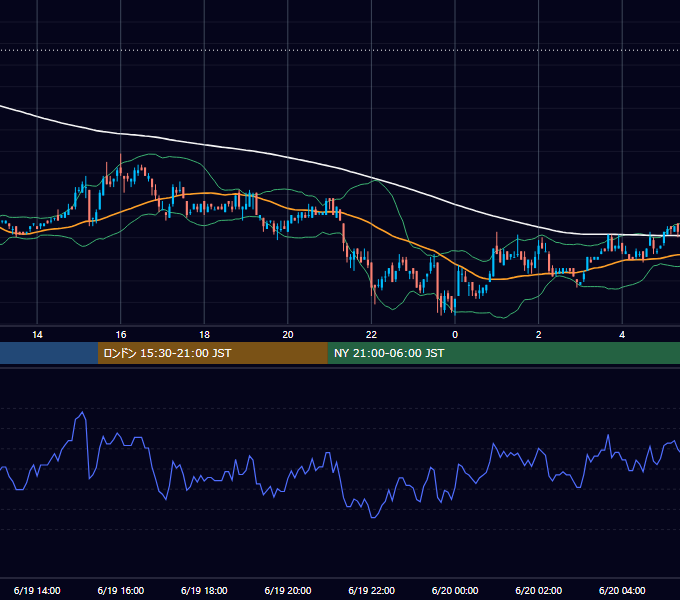Click the NY 21:00-06:00 JST session band
680x600 pixels.
(x=503, y=353)
